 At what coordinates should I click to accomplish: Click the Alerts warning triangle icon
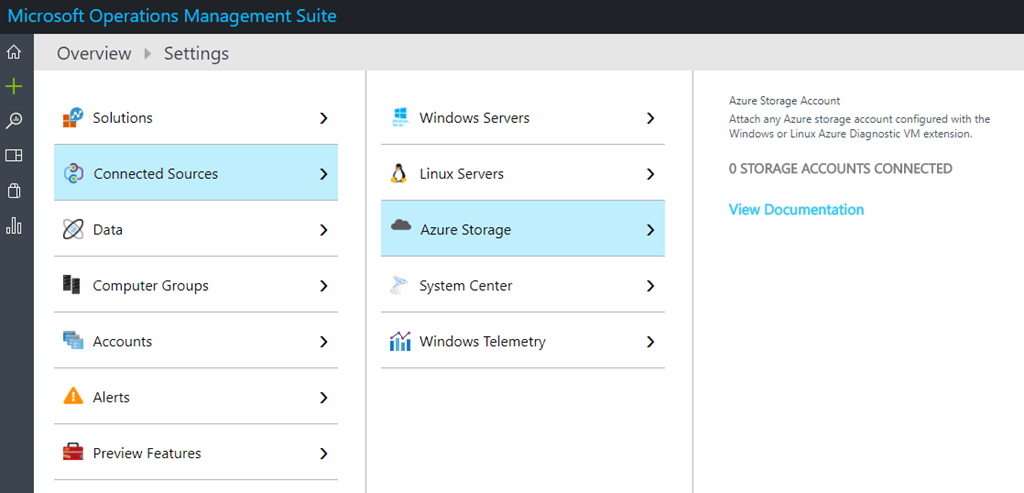pos(73,397)
